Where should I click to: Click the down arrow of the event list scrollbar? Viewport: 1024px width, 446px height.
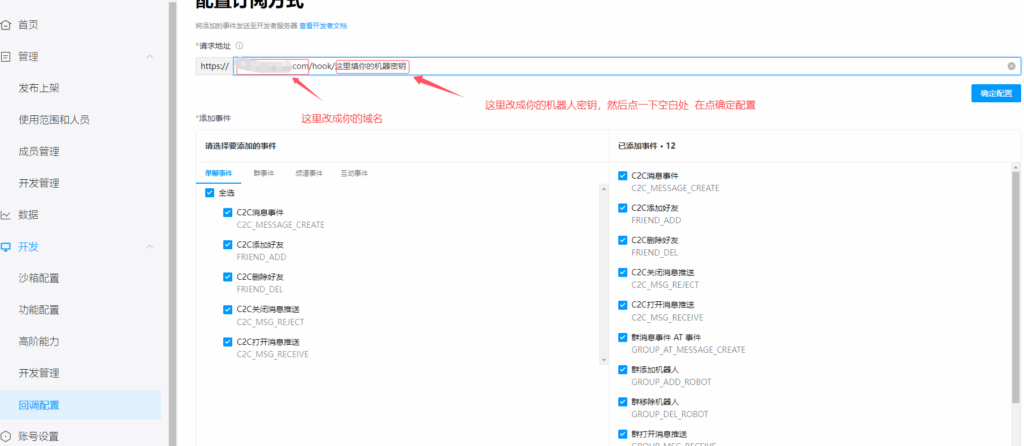click(x=602, y=359)
